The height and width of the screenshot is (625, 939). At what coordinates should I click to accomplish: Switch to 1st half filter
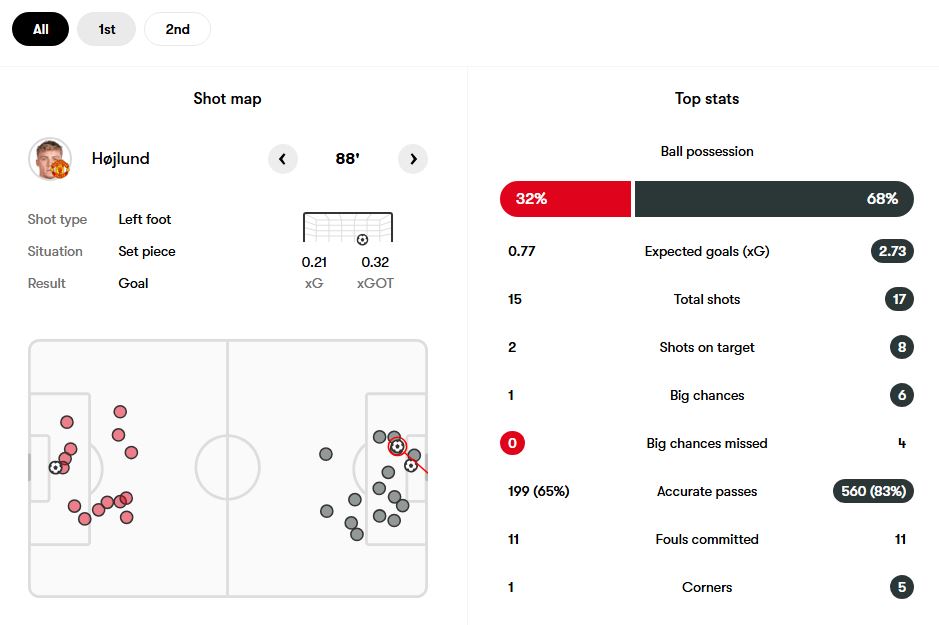click(107, 29)
